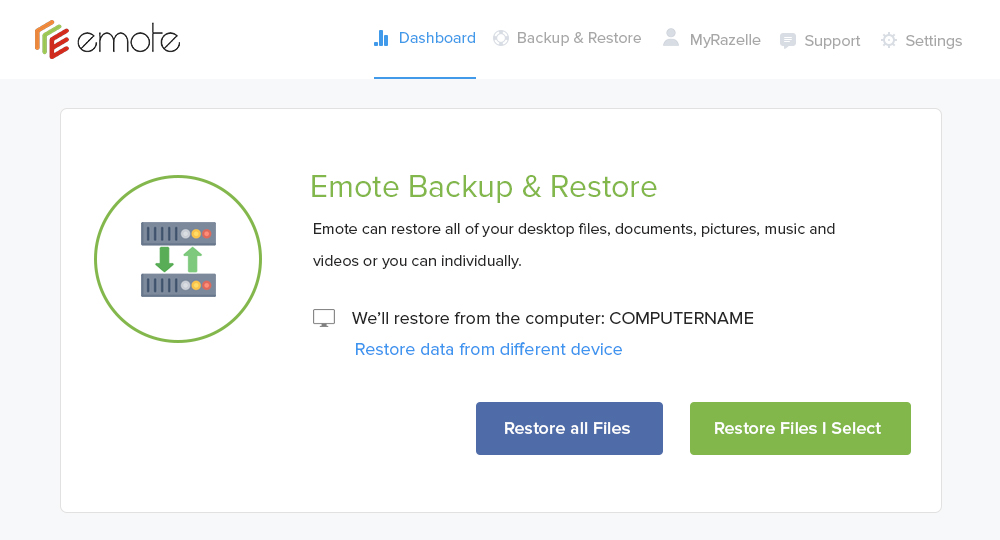Click the Restore all Files button
This screenshot has height=540, width=1000.
click(569, 428)
